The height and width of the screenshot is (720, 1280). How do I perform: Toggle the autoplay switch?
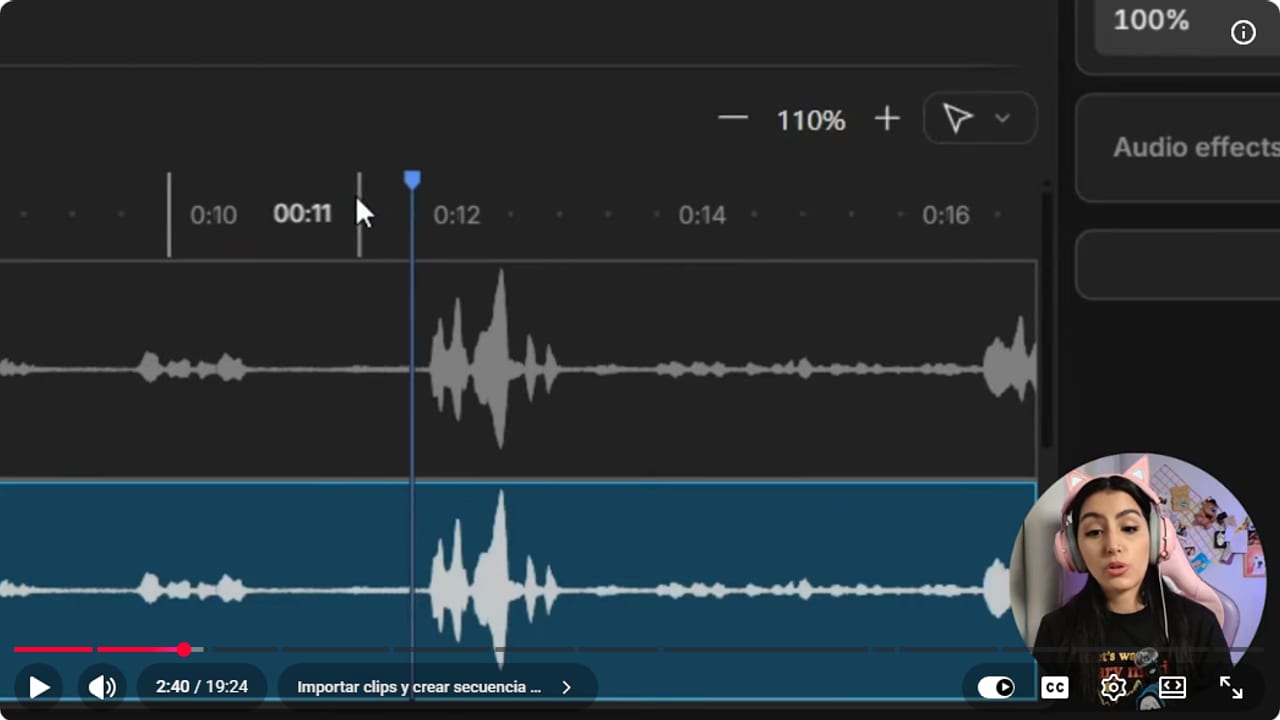tap(995, 687)
